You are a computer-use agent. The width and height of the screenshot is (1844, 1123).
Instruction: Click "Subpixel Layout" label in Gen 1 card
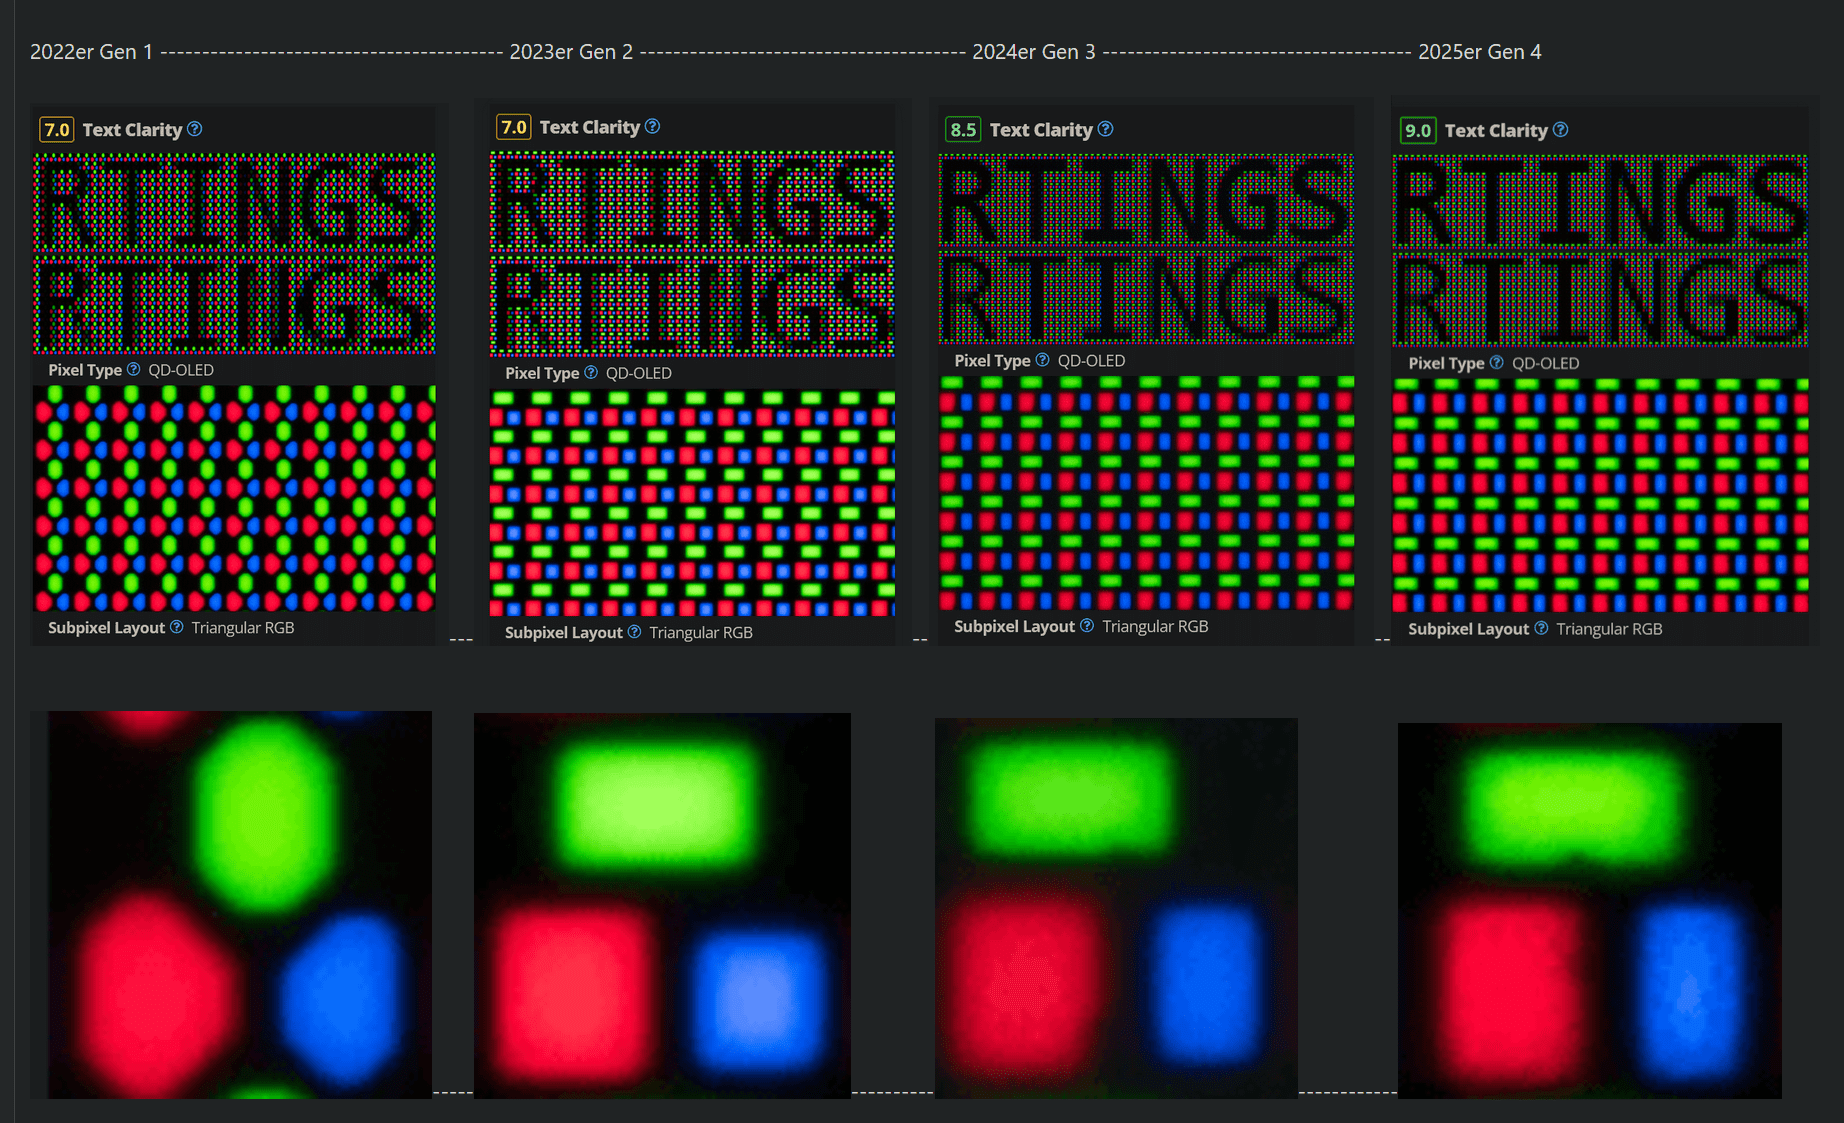(x=106, y=628)
